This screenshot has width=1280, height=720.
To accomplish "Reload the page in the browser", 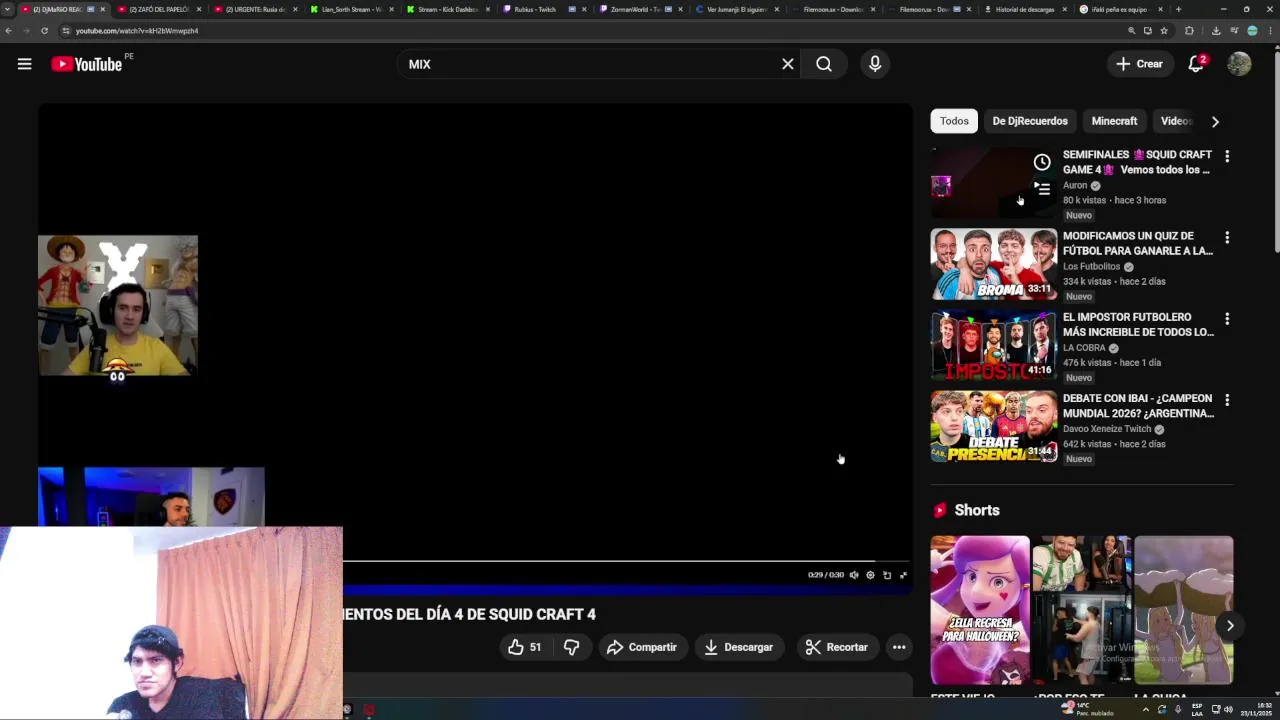I will point(44,31).
